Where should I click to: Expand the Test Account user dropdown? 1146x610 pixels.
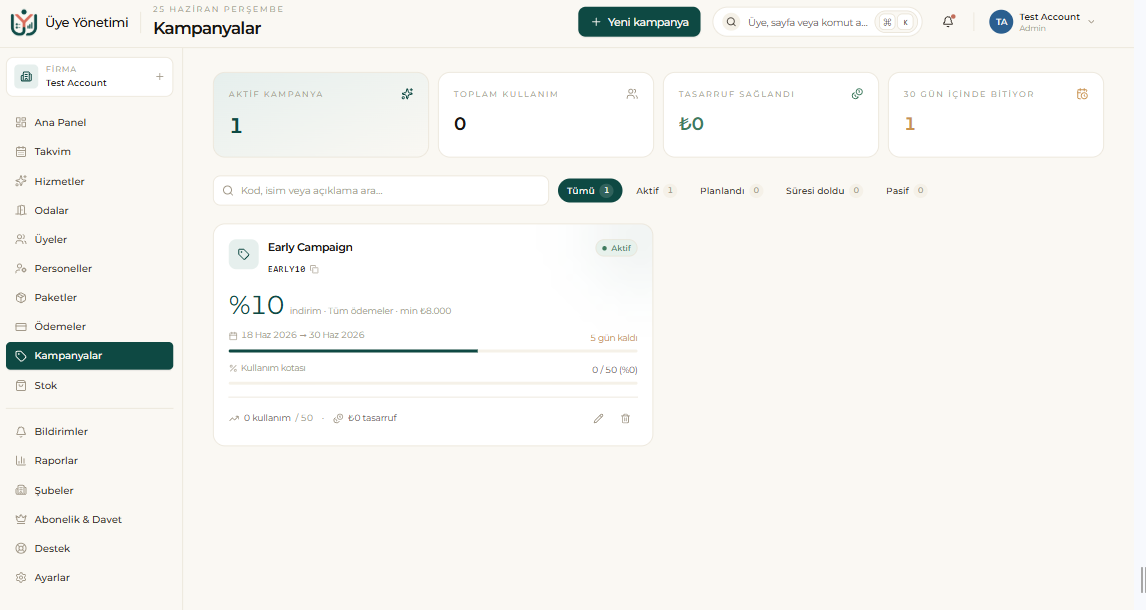(1042, 22)
